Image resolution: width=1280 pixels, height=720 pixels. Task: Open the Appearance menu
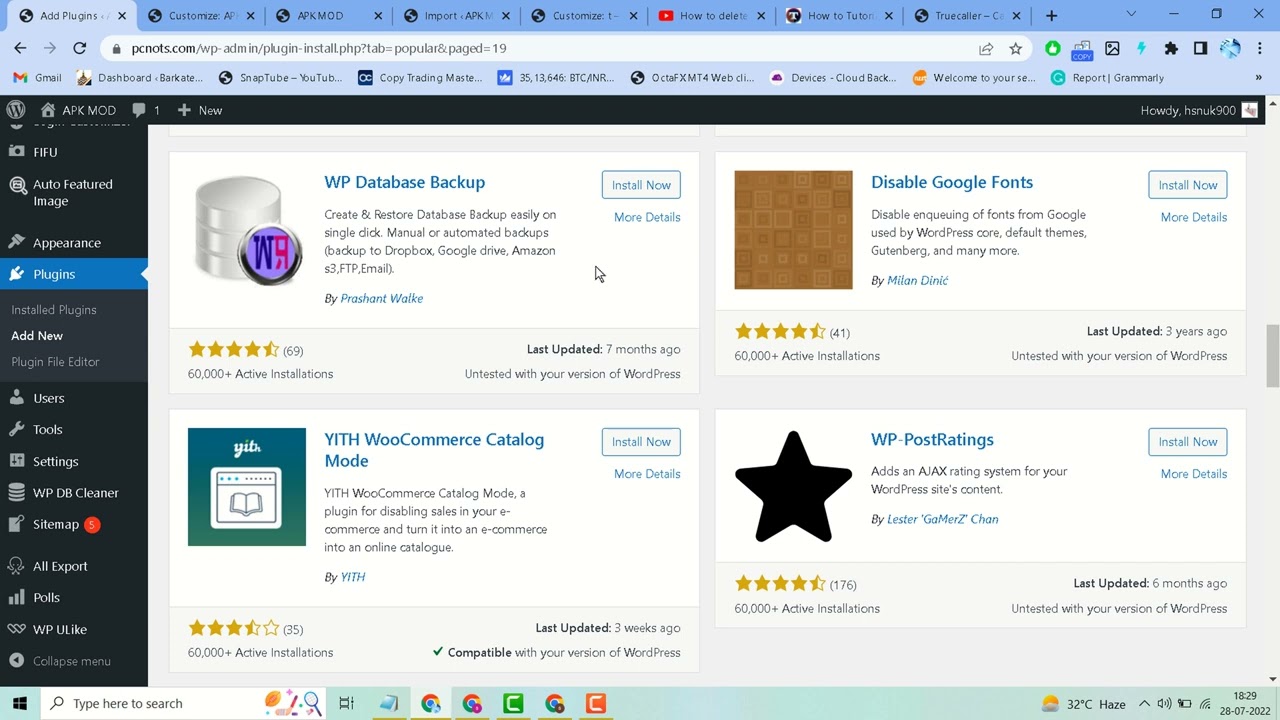[x=74, y=243]
